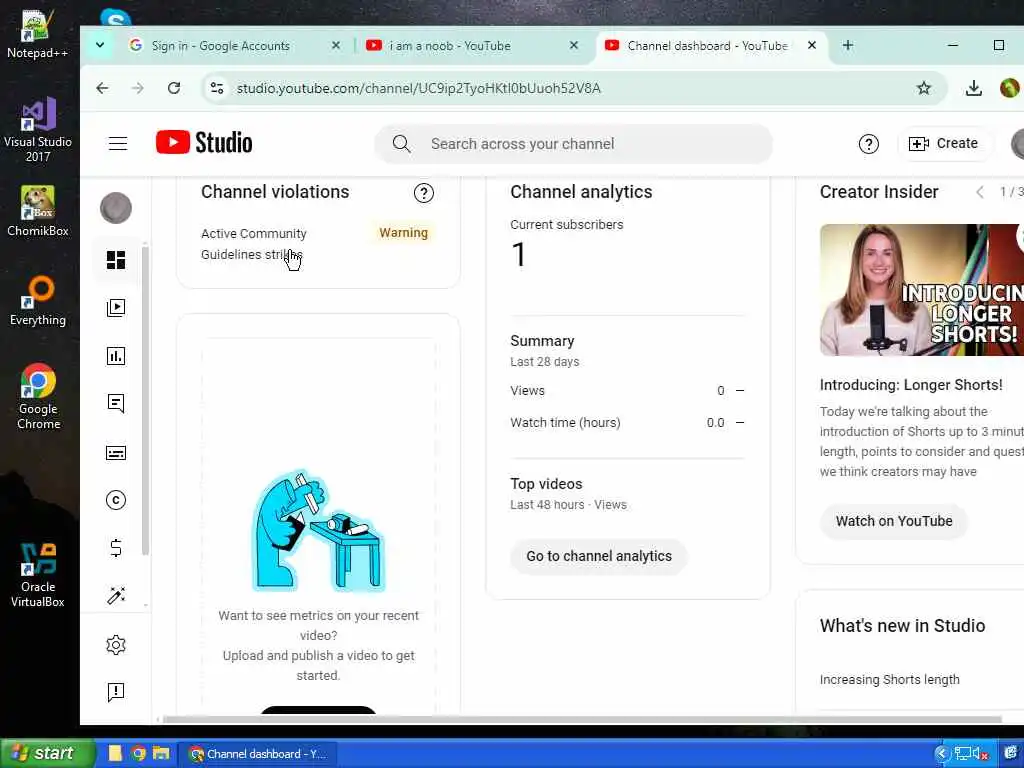The image size is (1024, 768).
Task: Click the YouTube Studio logo
Action: point(204,142)
